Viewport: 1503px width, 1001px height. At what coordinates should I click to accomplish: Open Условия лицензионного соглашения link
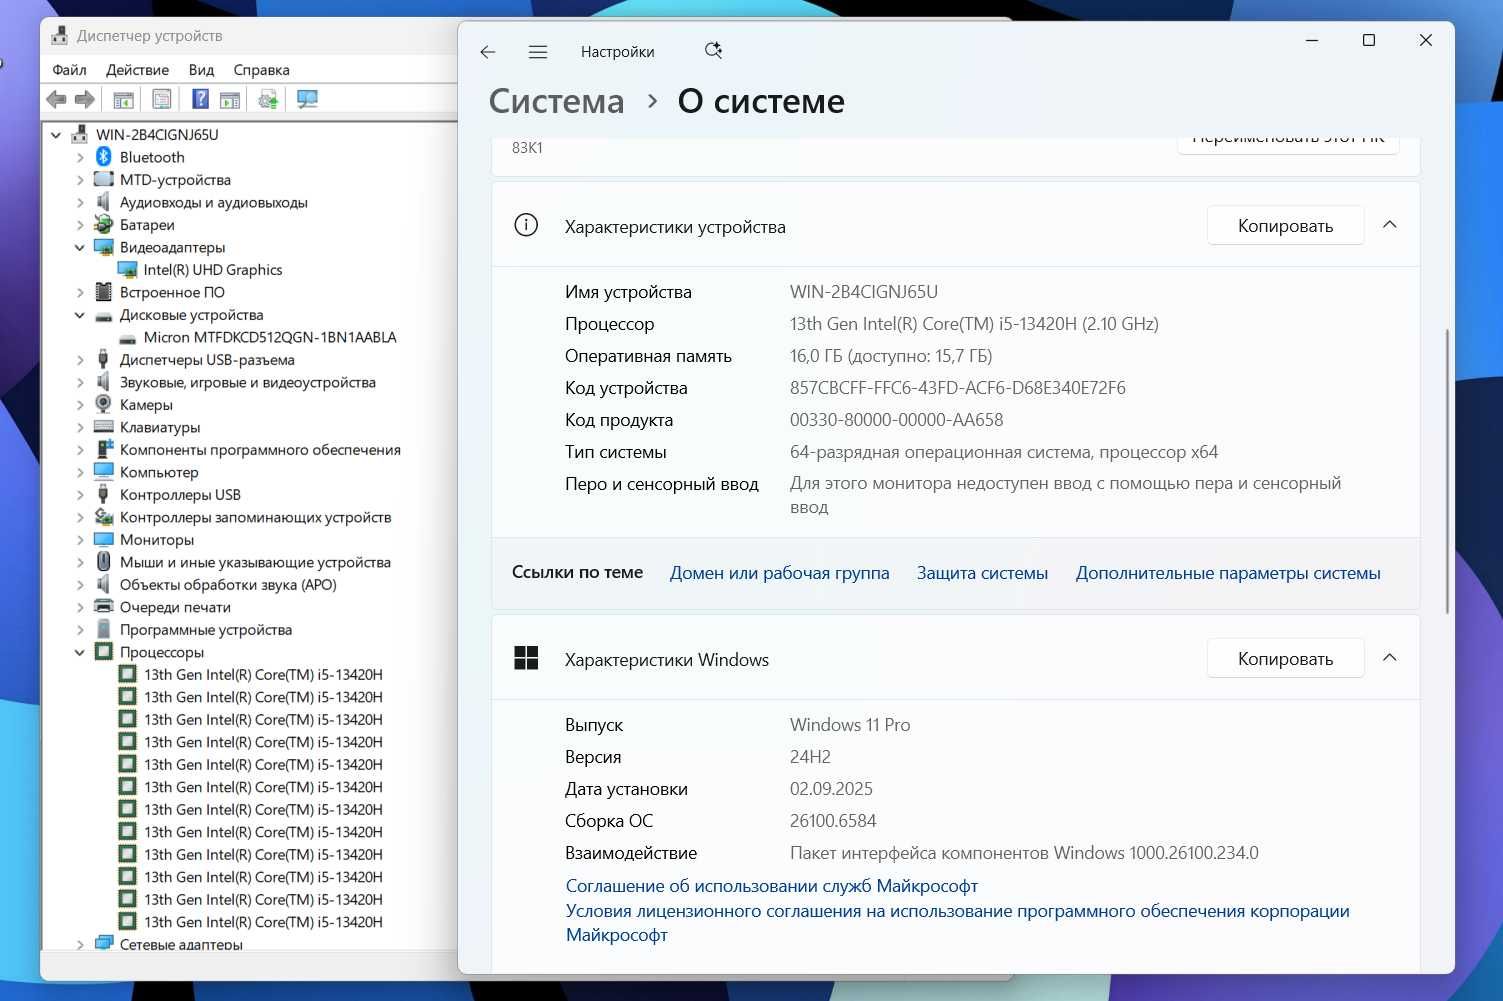[957, 923]
